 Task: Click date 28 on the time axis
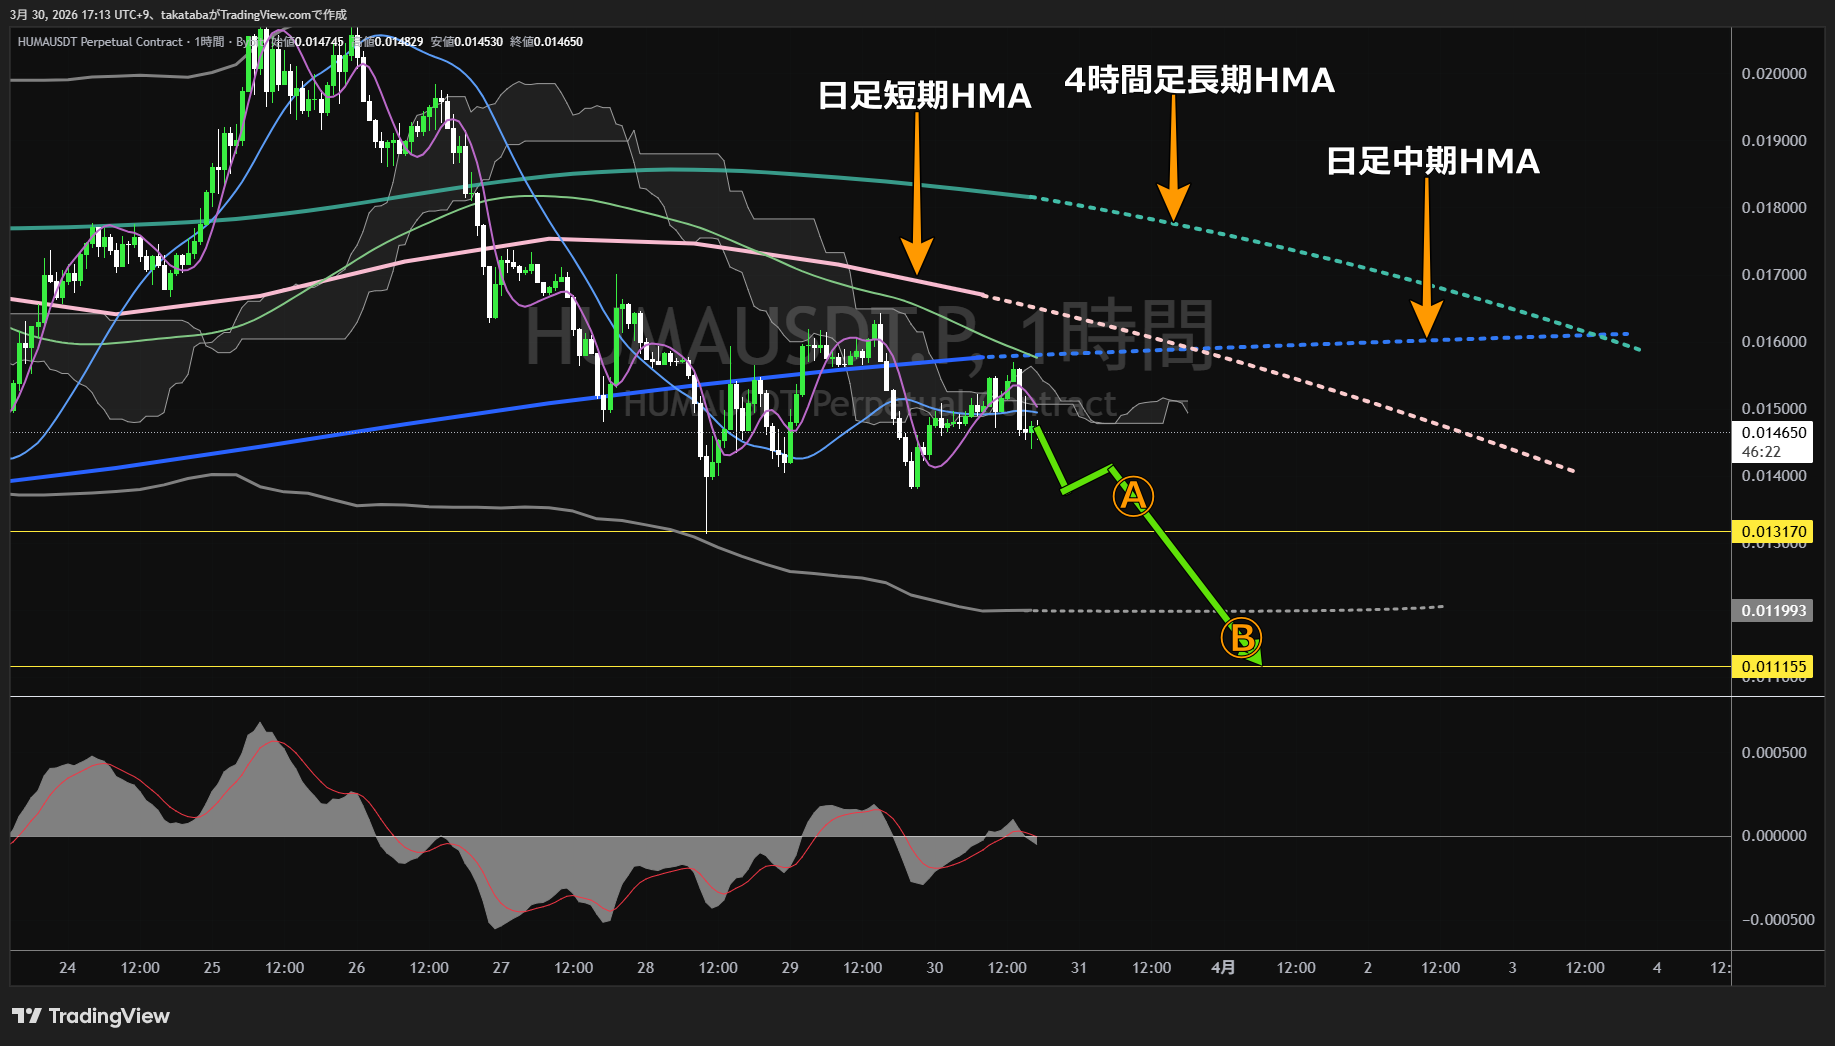(645, 968)
